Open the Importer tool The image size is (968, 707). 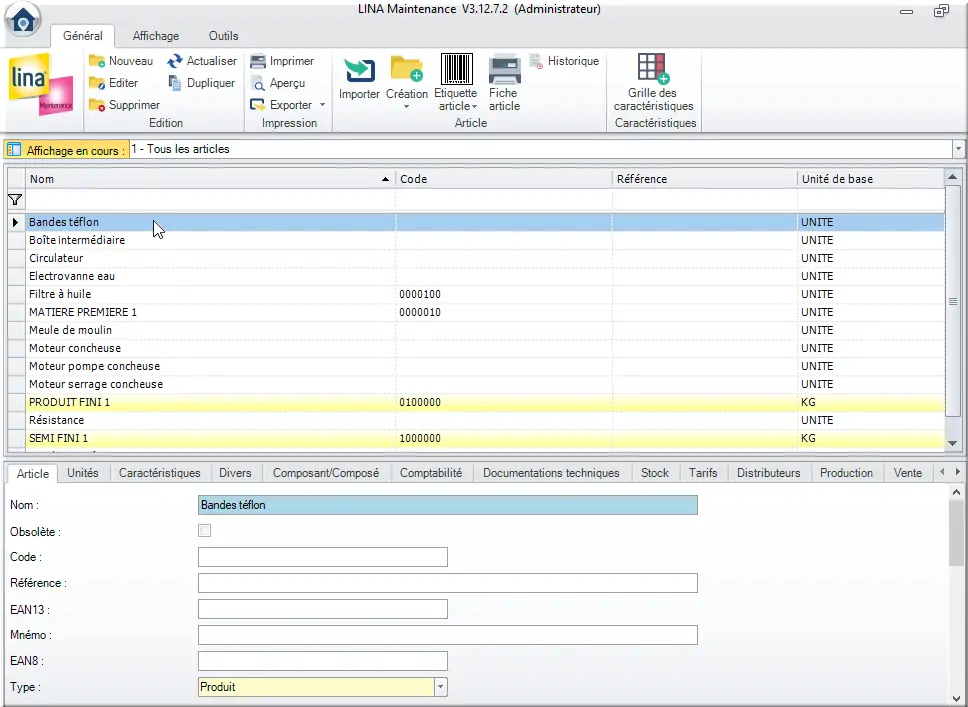tap(359, 70)
